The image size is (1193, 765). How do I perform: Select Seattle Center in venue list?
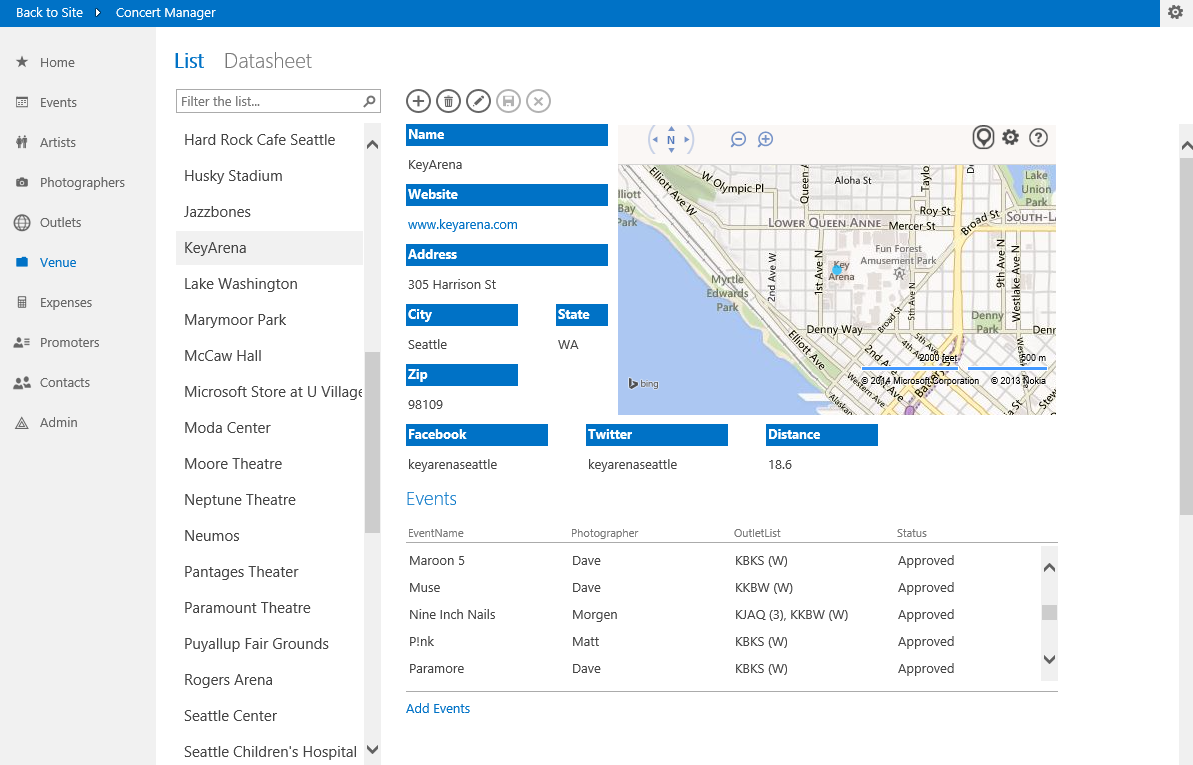coord(269,716)
